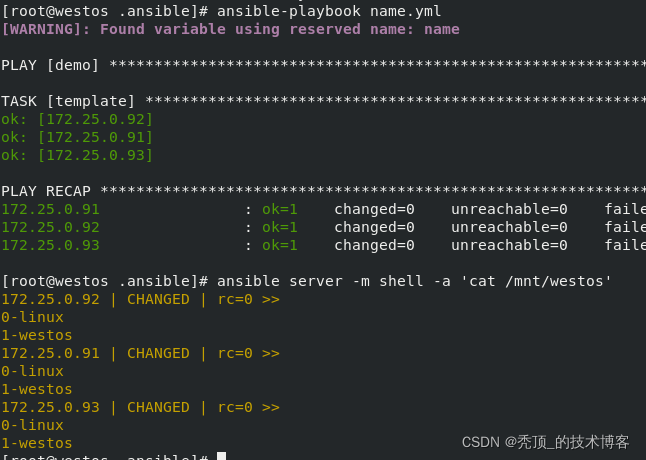Click the ansible-playbook name.yml command text
The width and height of the screenshot is (646, 460).
pos(329,11)
